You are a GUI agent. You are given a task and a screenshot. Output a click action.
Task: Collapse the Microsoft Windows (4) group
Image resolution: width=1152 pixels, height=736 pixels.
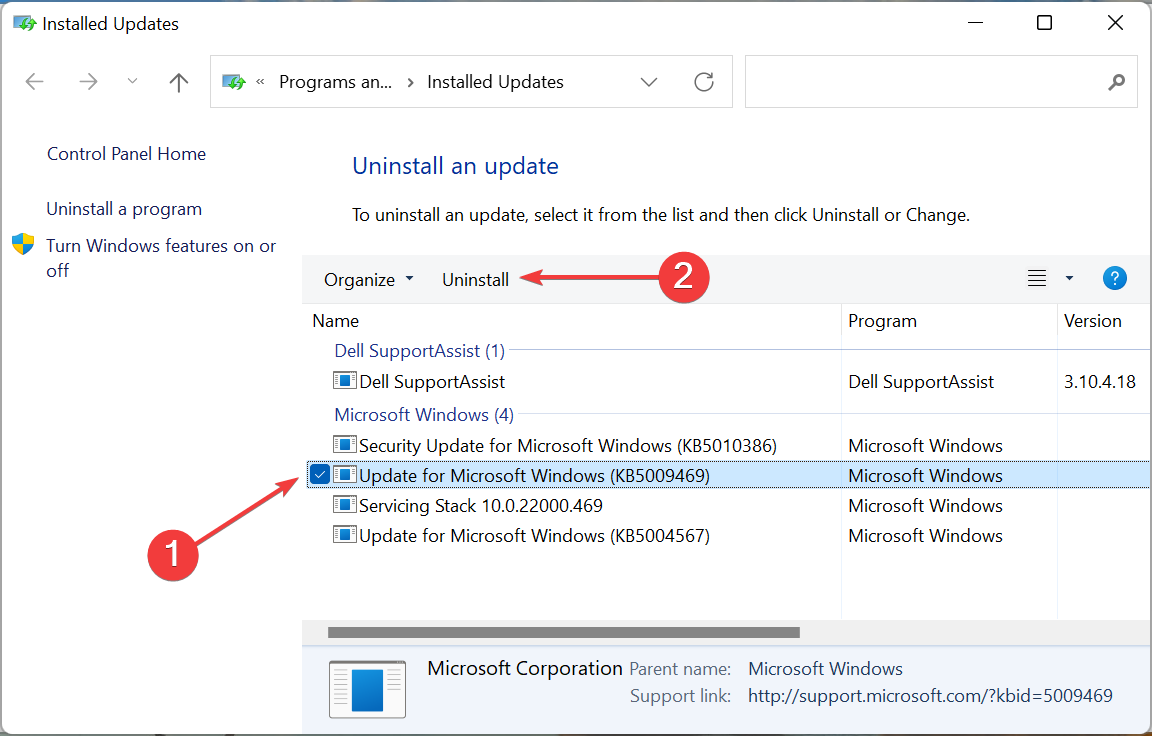pos(424,415)
